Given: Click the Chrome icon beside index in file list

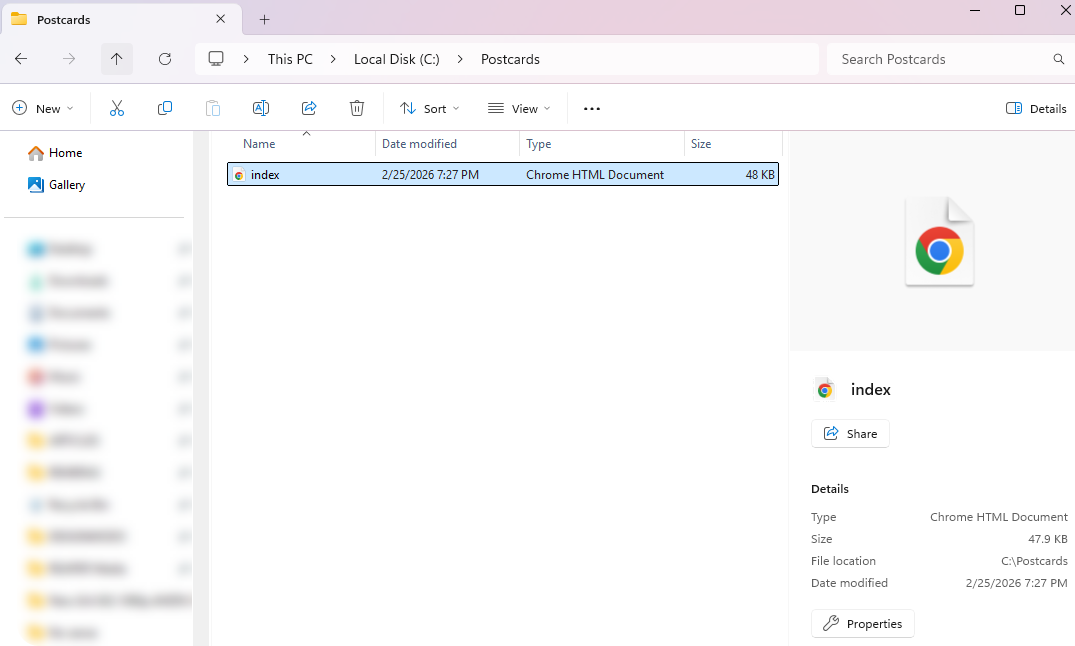Looking at the screenshot, I should pyautogui.click(x=239, y=175).
